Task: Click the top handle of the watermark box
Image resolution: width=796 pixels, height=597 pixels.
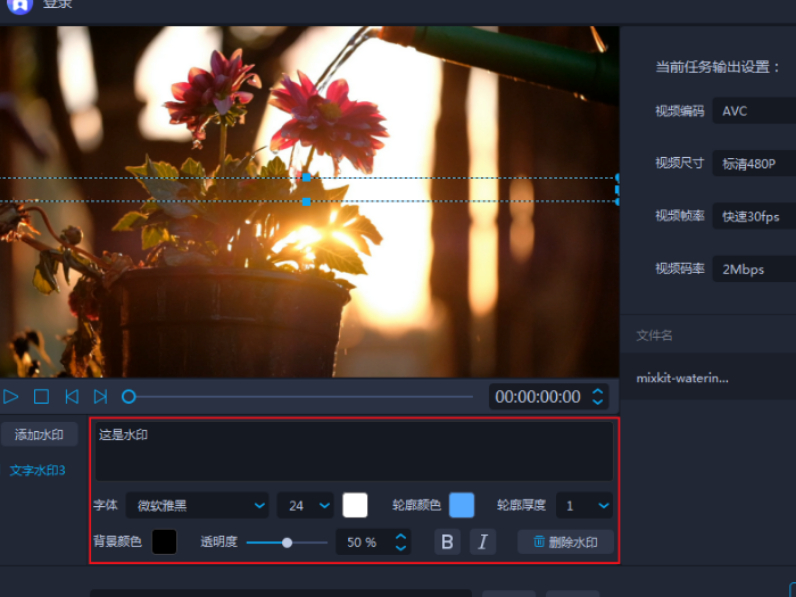Action: click(x=306, y=178)
